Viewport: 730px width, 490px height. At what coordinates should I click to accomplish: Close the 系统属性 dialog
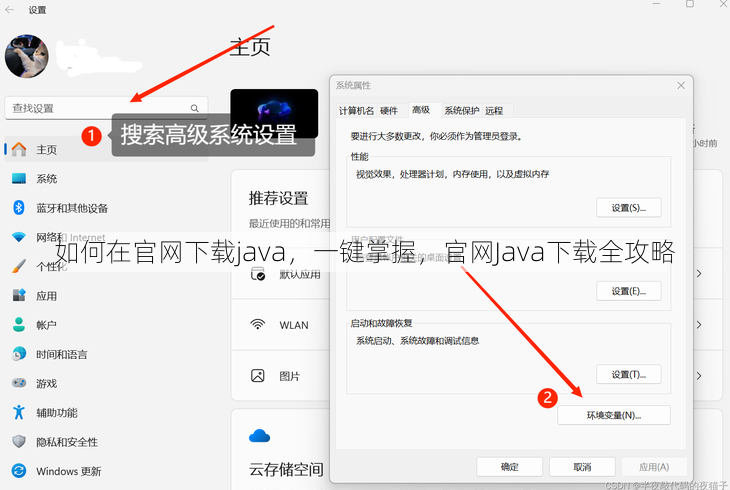pyautogui.click(x=681, y=85)
